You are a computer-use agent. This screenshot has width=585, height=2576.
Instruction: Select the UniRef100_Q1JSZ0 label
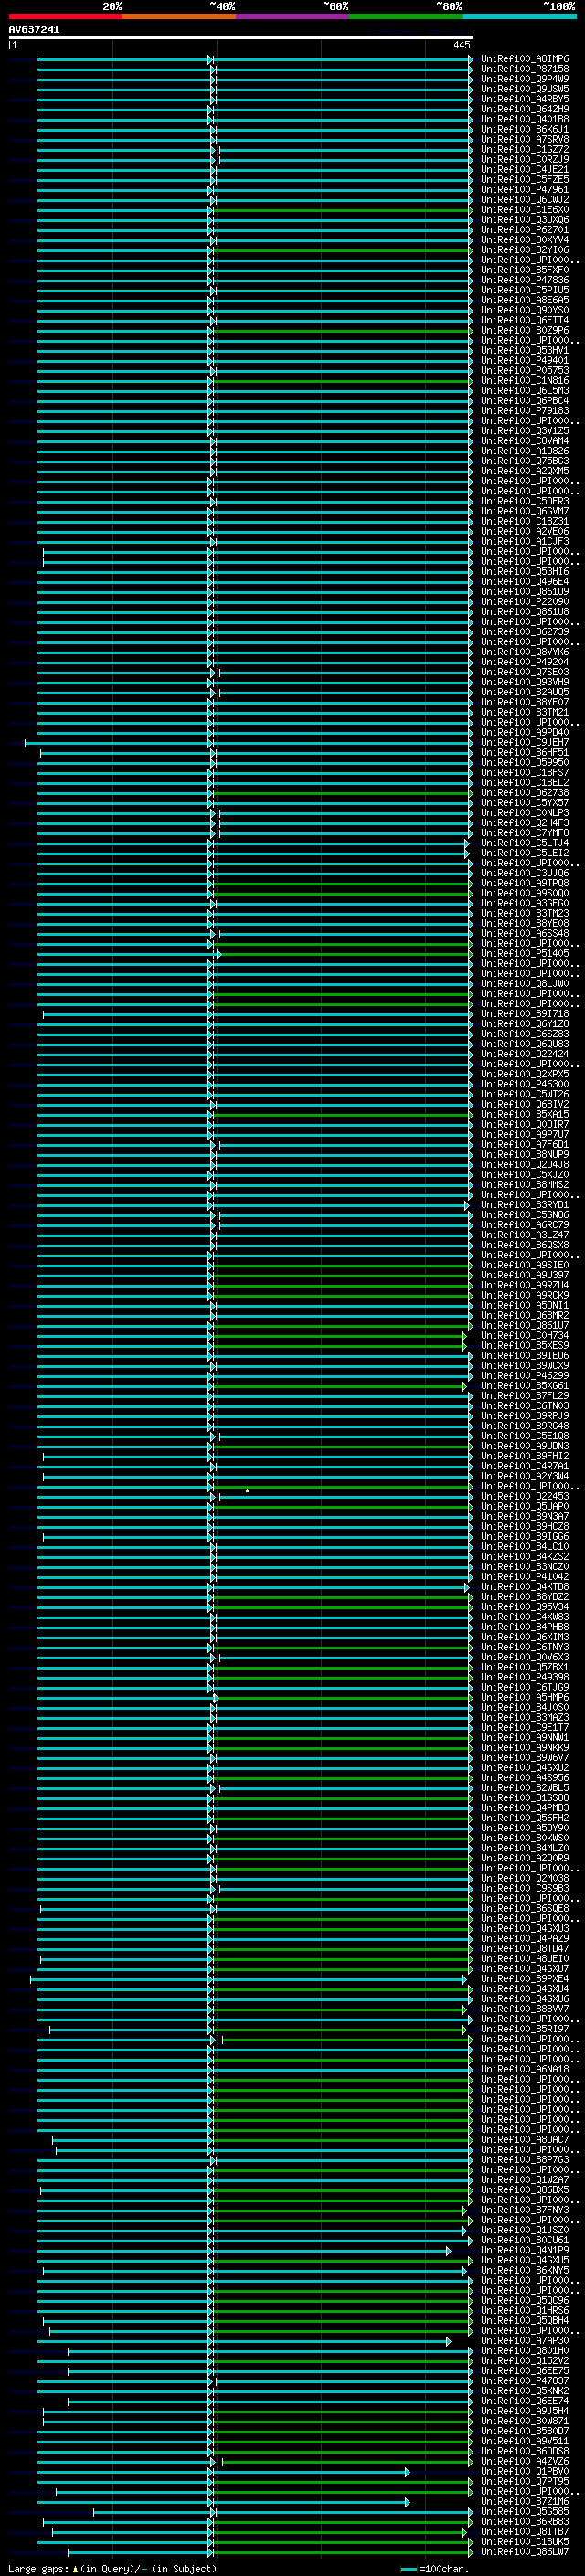pyautogui.click(x=524, y=2230)
